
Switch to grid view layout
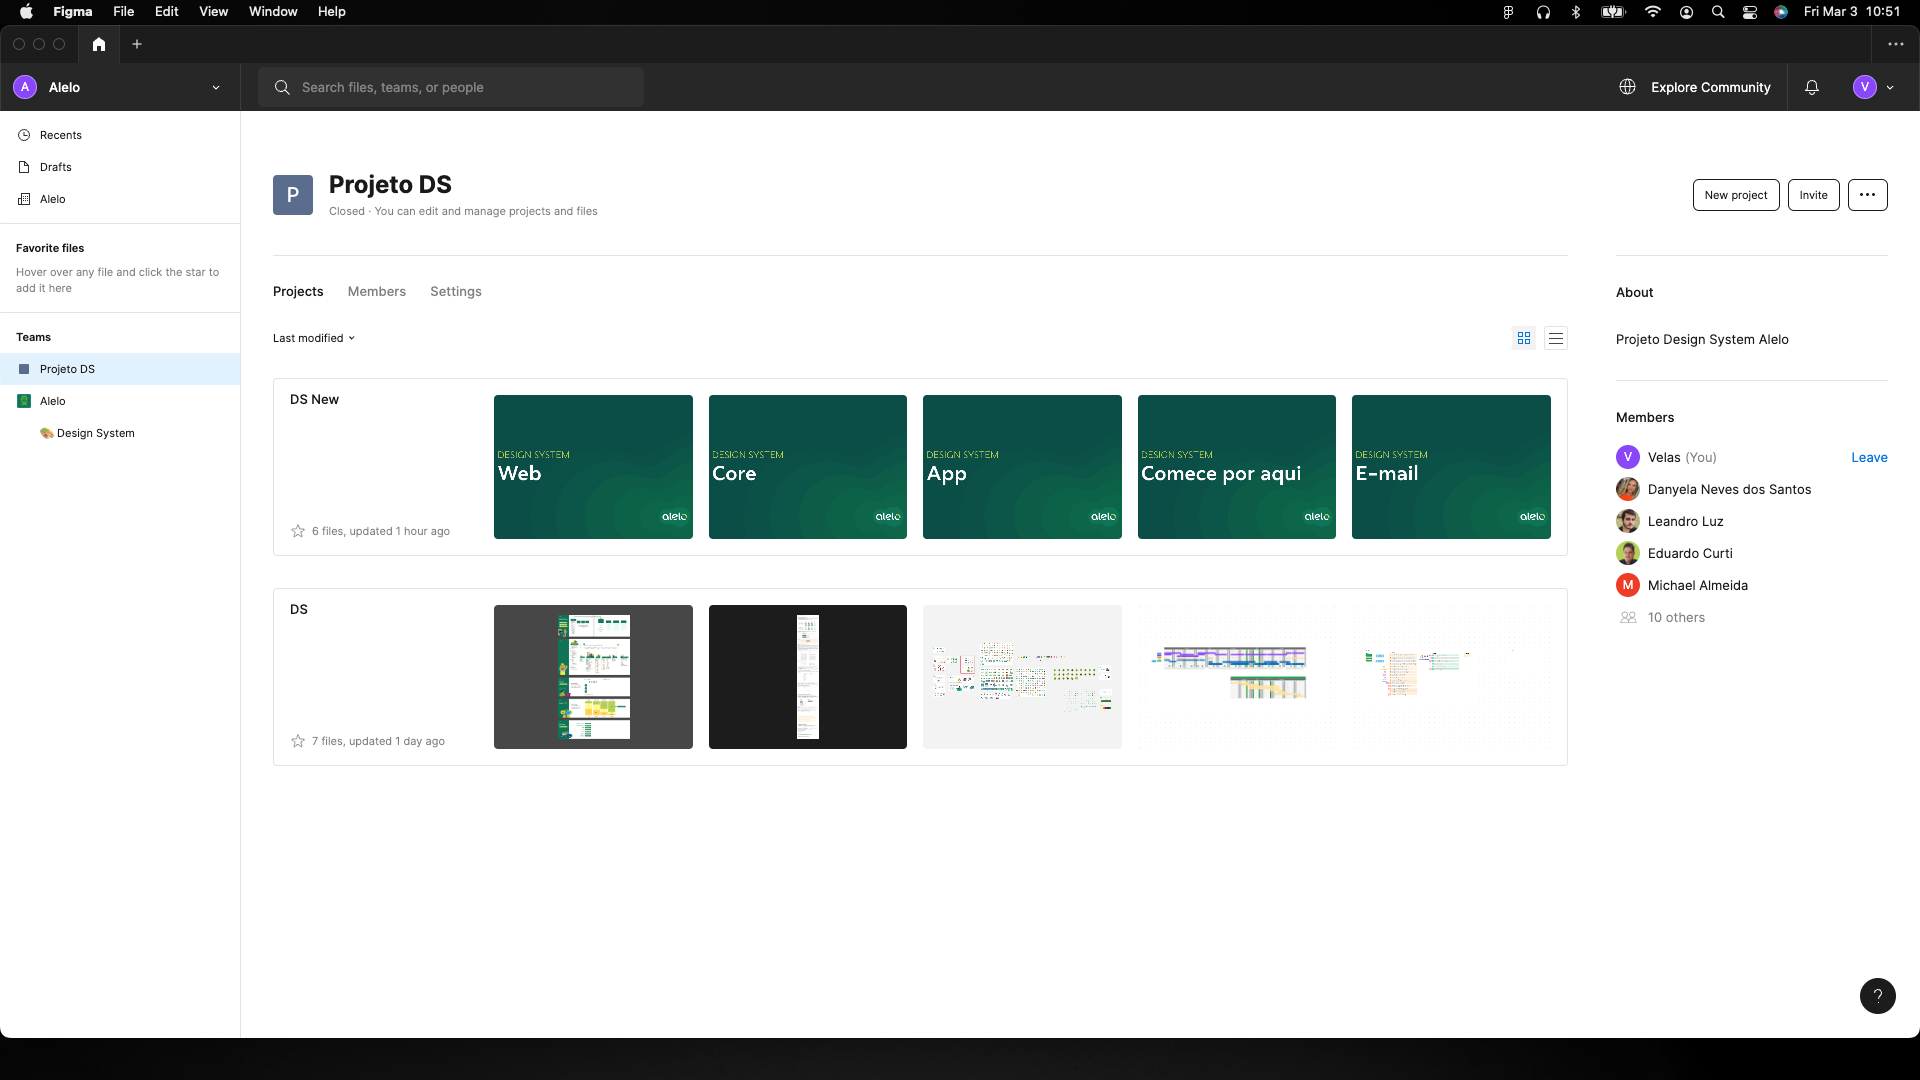coord(1523,338)
